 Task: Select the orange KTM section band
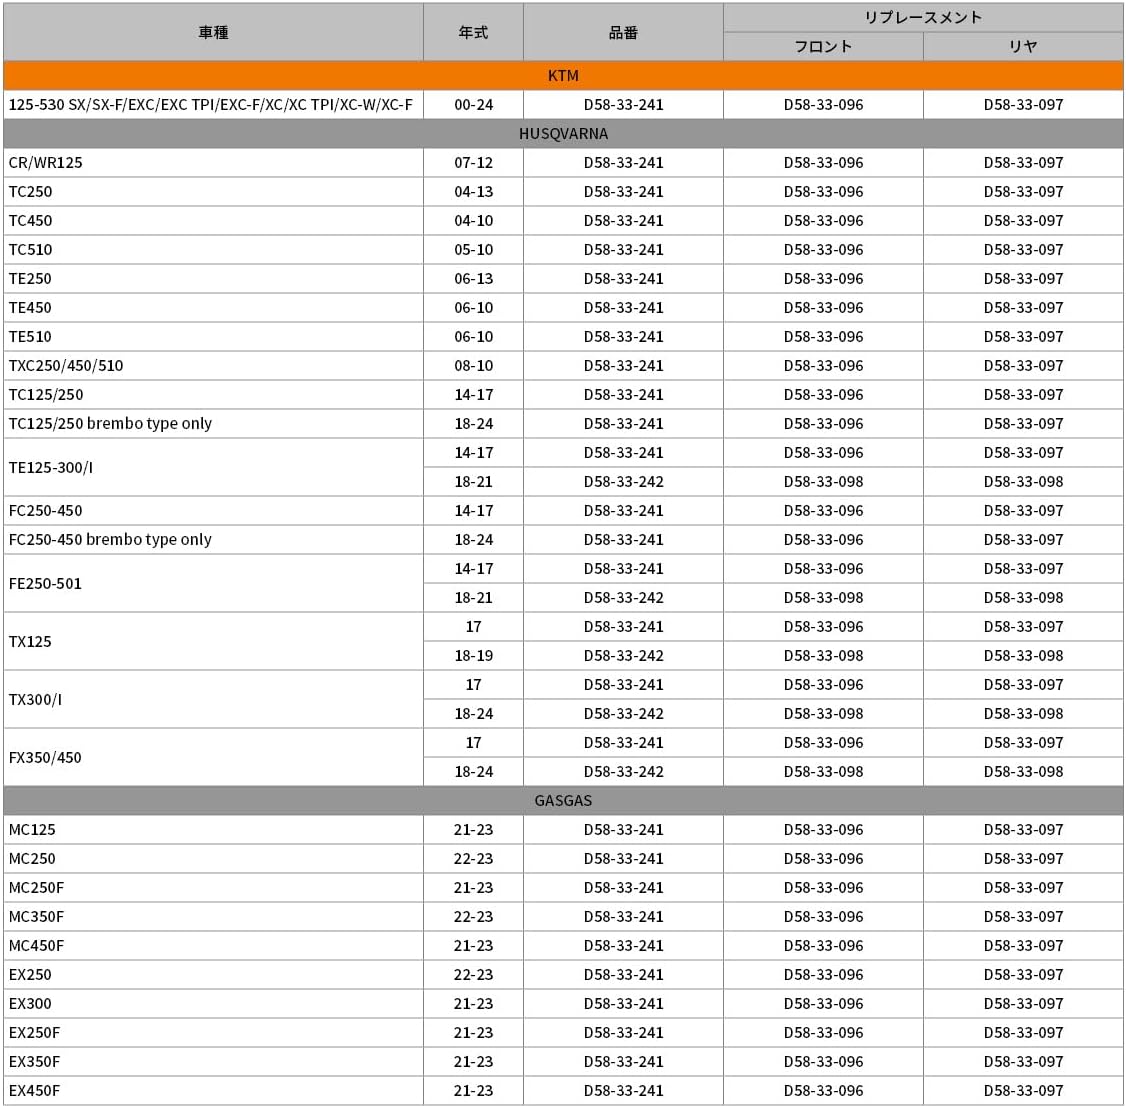click(563, 75)
